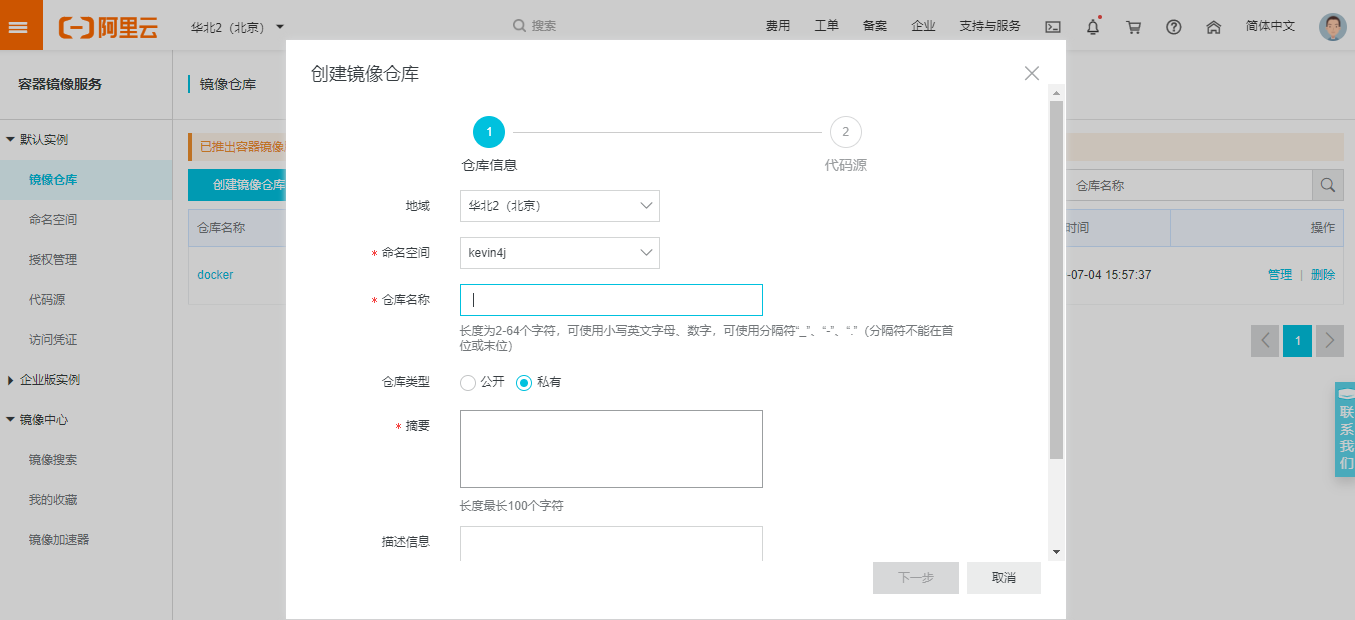Open the 地域 region dropdown
The image size is (1355, 620).
point(559,206)
